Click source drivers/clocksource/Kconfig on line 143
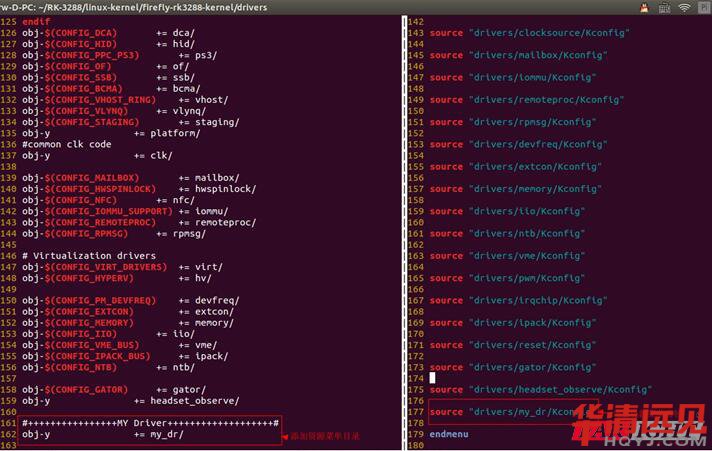Image resolution: width=712 pixels, height=451 pixels. (x=529, y=33)
